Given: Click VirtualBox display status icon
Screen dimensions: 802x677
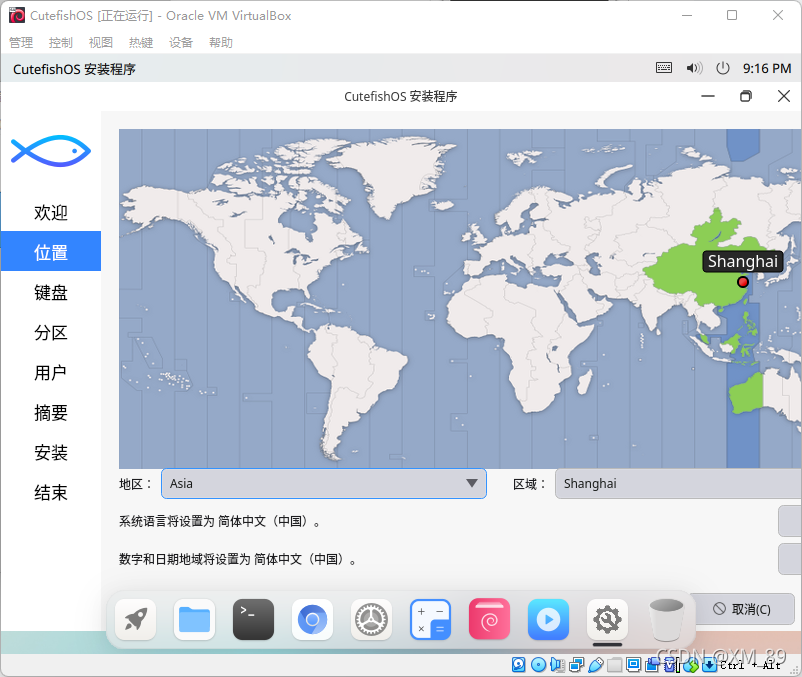Looking at the screenshot, I should tap(633, 664).
